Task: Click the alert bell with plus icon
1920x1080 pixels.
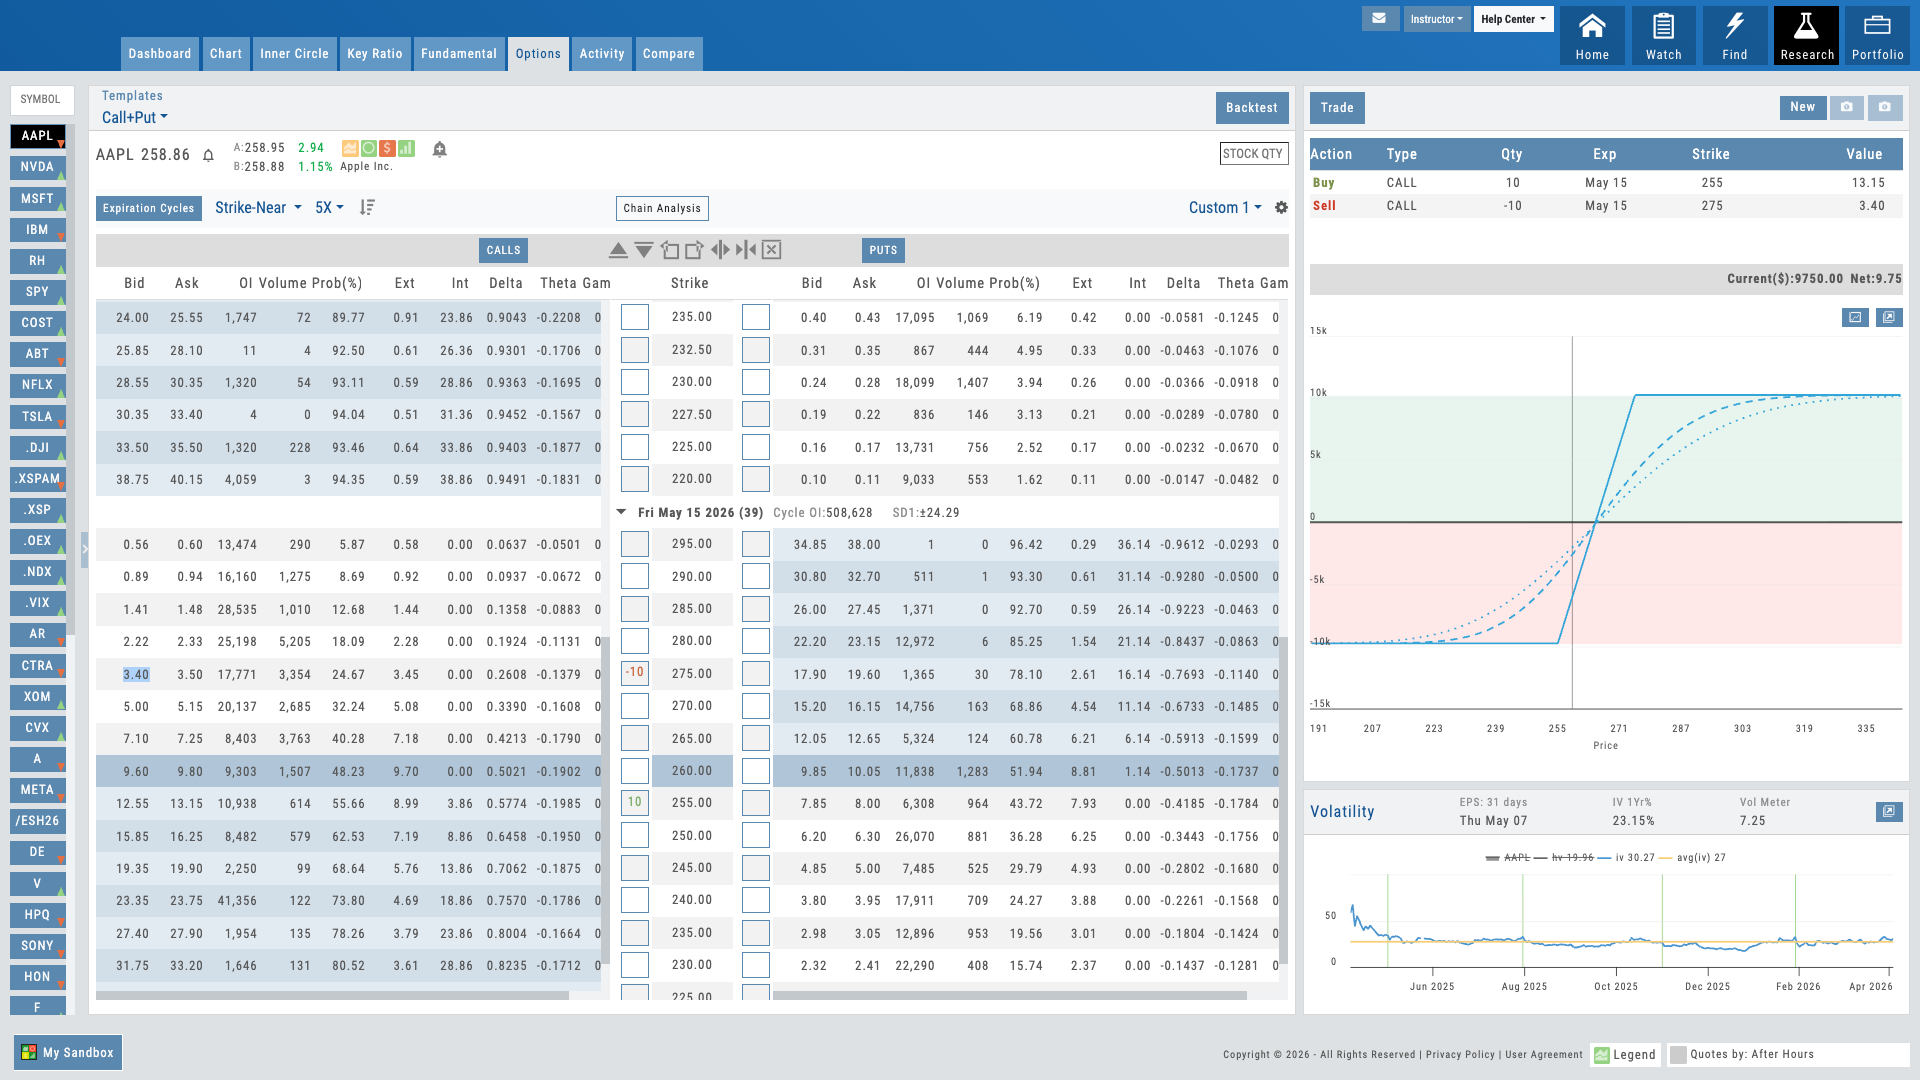Action: pos(440,149)
